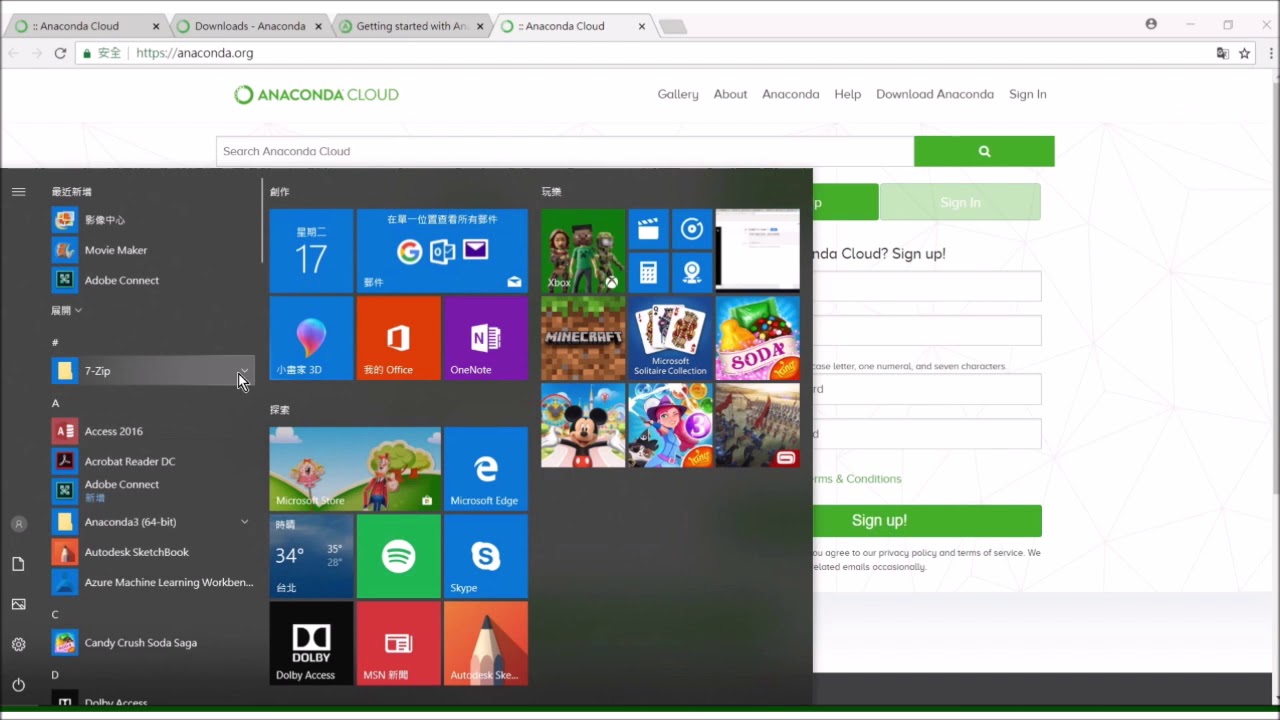Click the Anaconda Cloud logo
1280x720 pixels.
tap(316, 95)
